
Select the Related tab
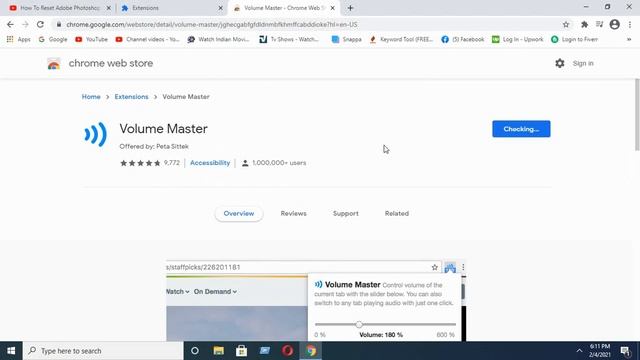pyautogui.click(x=397, y=213)
